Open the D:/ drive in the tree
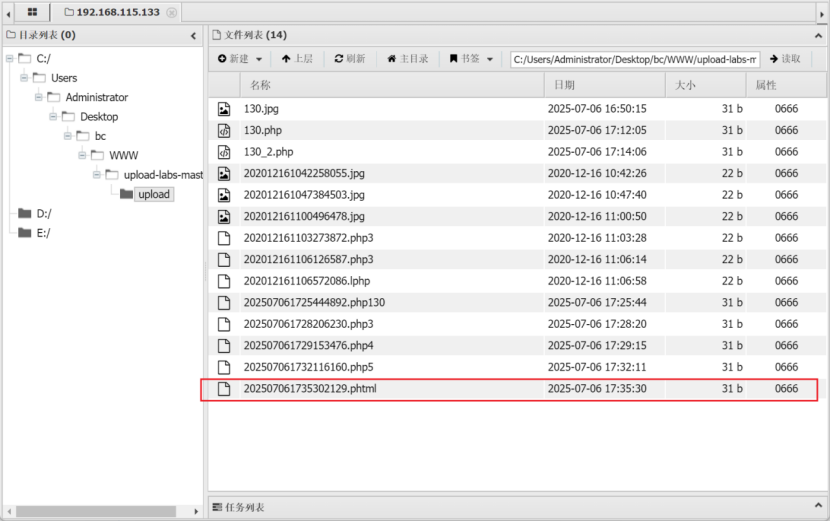The height and width of the screenshot is (521, 830). tap(43, 213)
